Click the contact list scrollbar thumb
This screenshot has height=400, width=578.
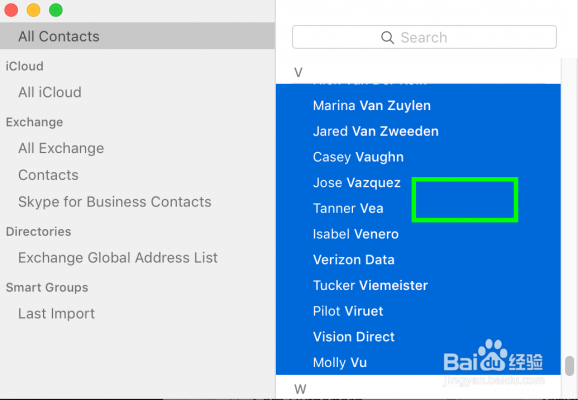570,365
